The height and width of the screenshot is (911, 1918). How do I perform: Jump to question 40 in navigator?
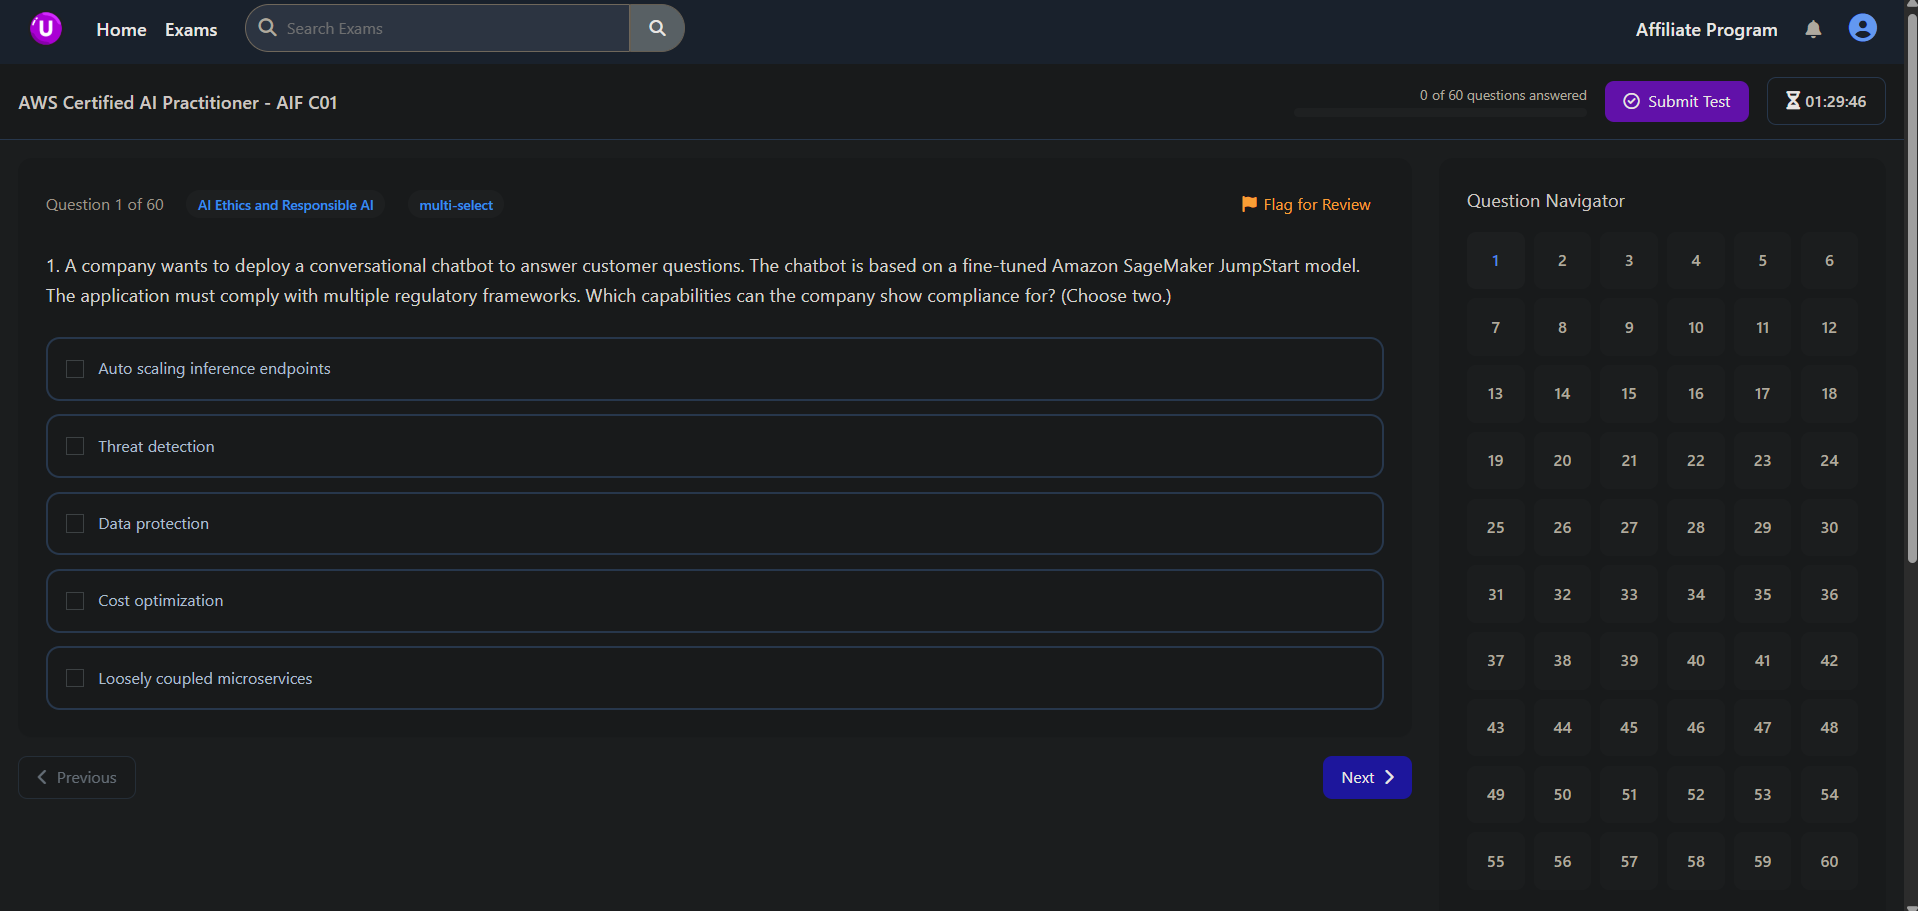coord(1696,661)
